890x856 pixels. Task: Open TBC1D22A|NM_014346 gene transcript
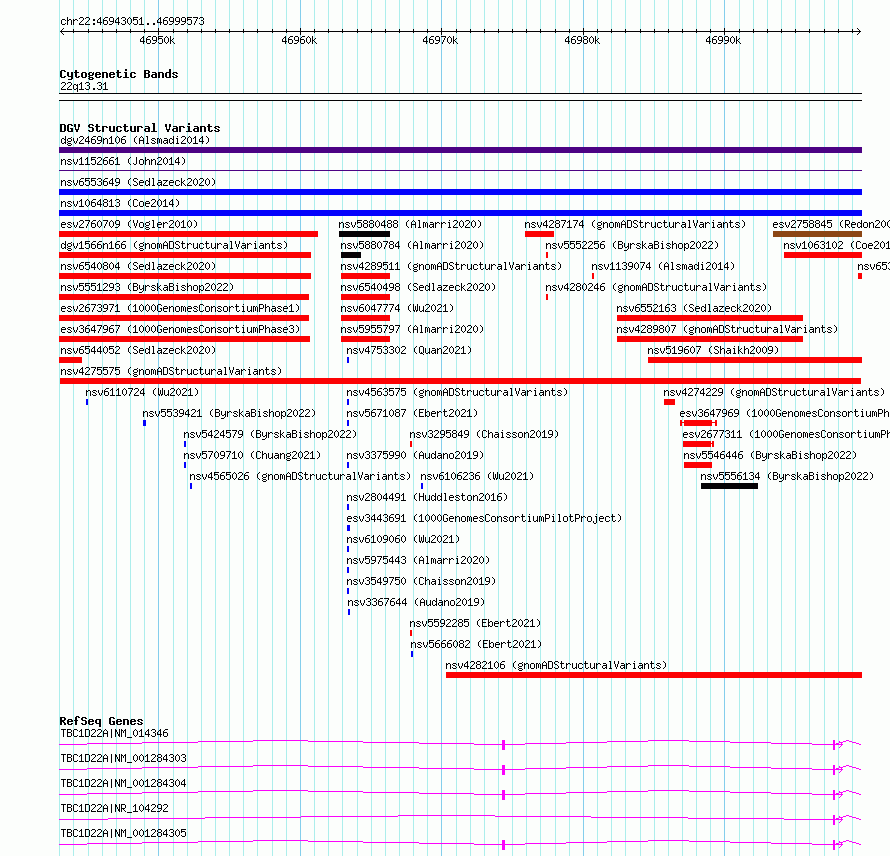click(x=114, y=733)
